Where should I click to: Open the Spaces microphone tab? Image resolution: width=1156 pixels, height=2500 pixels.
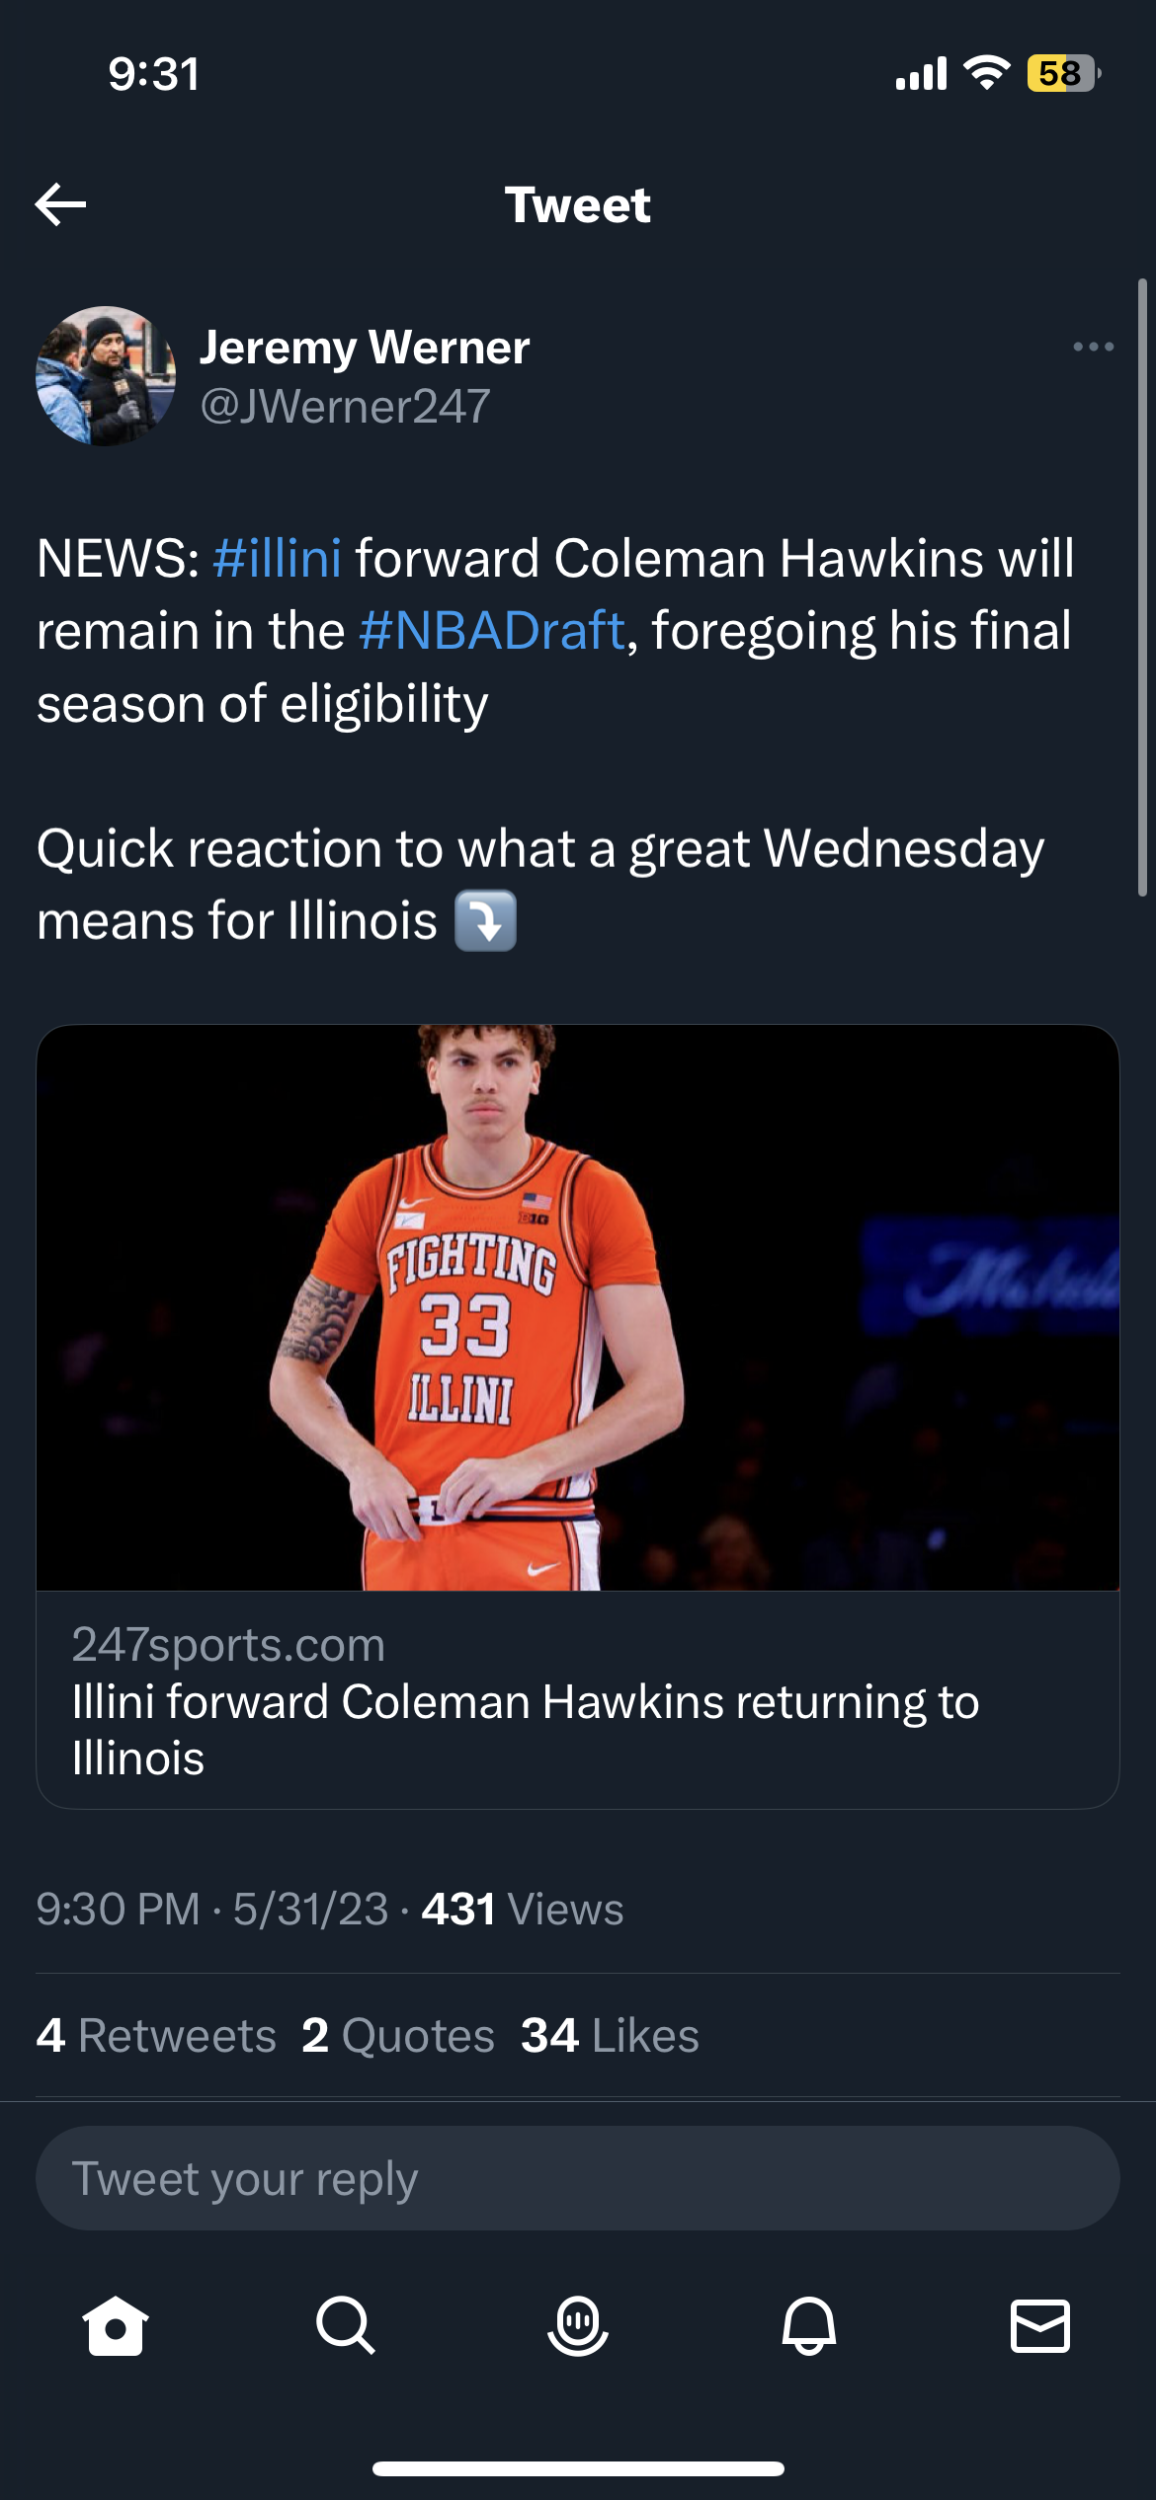(x=578, y=2325)
